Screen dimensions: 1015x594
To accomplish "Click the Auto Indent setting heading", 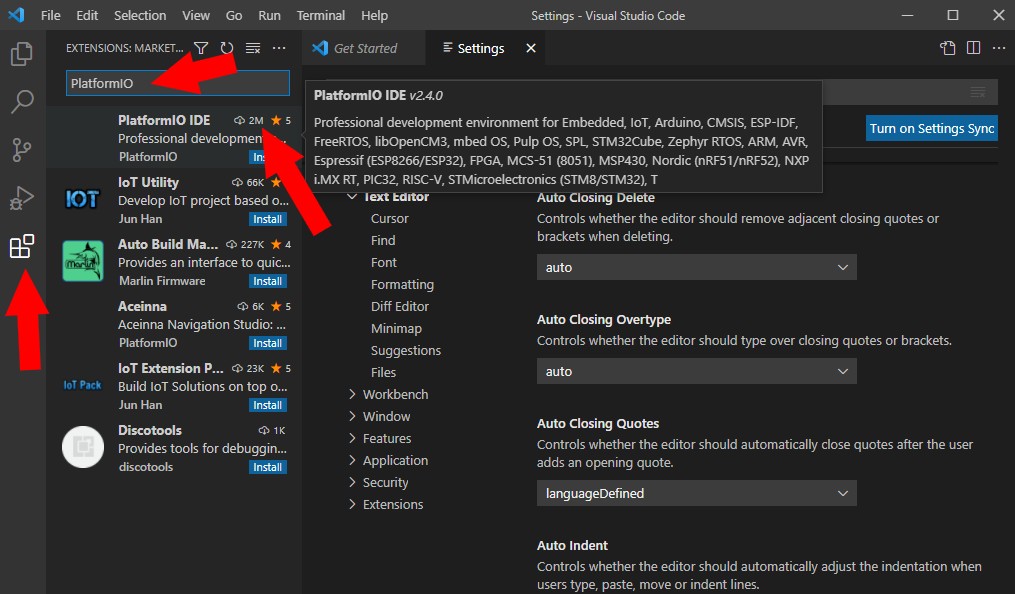I will (x=572, y=545).
